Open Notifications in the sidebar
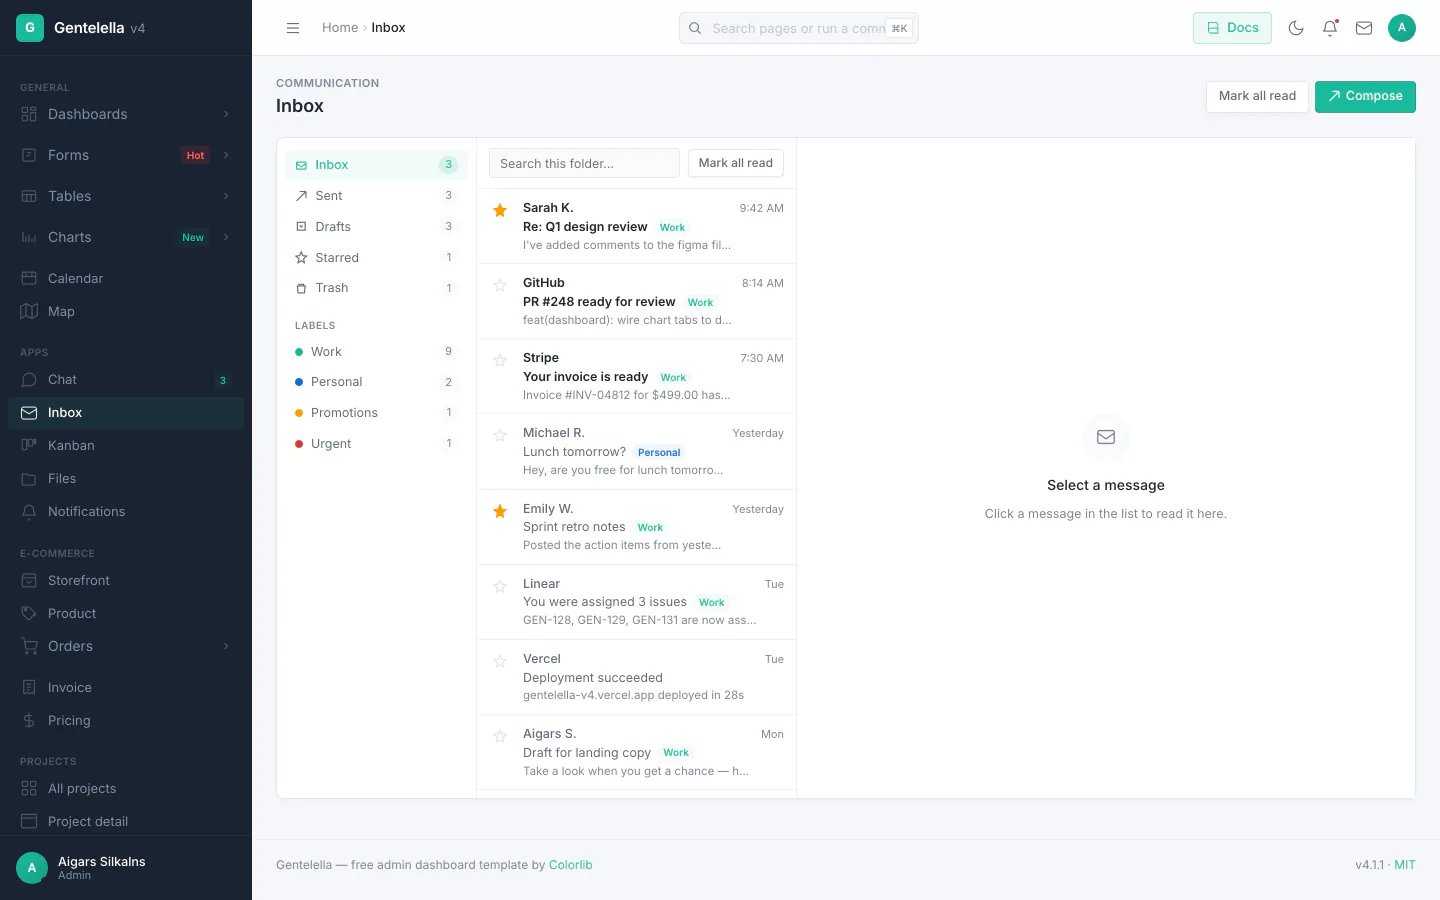This screenshot has width=1440, height=900. [x=126, y=511]
